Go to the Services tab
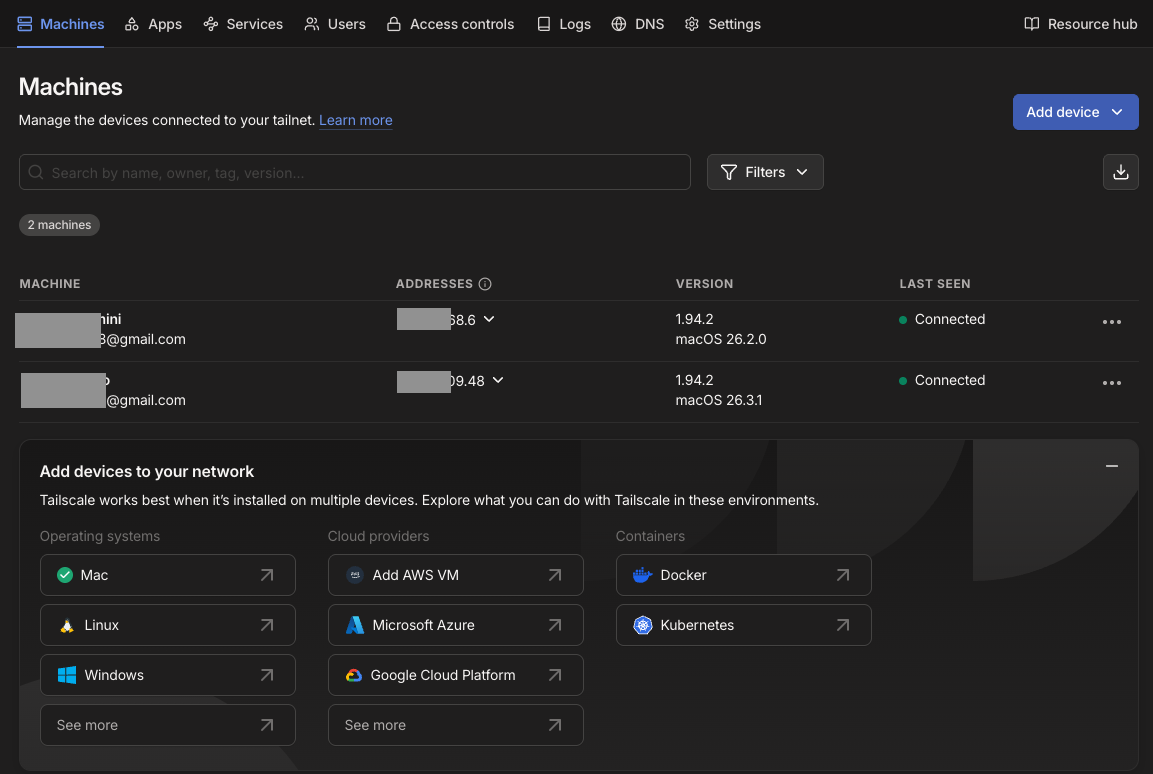This screenshot has height=774, width=1153. 243,24
